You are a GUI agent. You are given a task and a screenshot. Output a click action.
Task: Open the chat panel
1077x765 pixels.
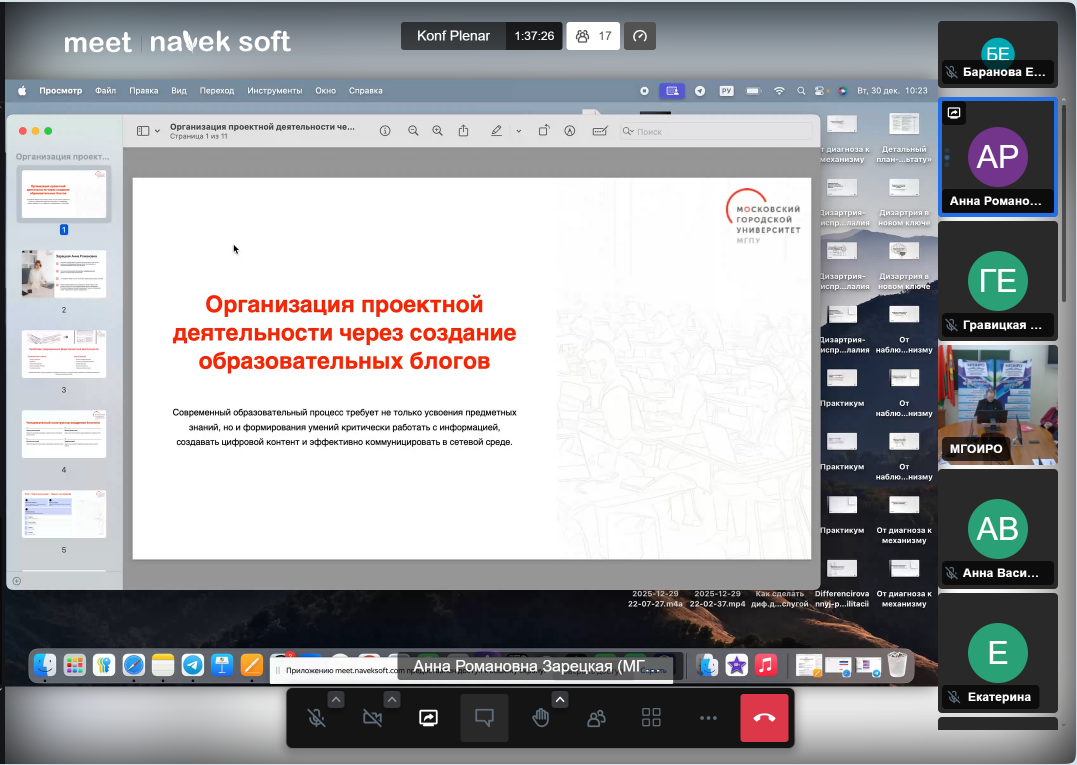[485, 718]
